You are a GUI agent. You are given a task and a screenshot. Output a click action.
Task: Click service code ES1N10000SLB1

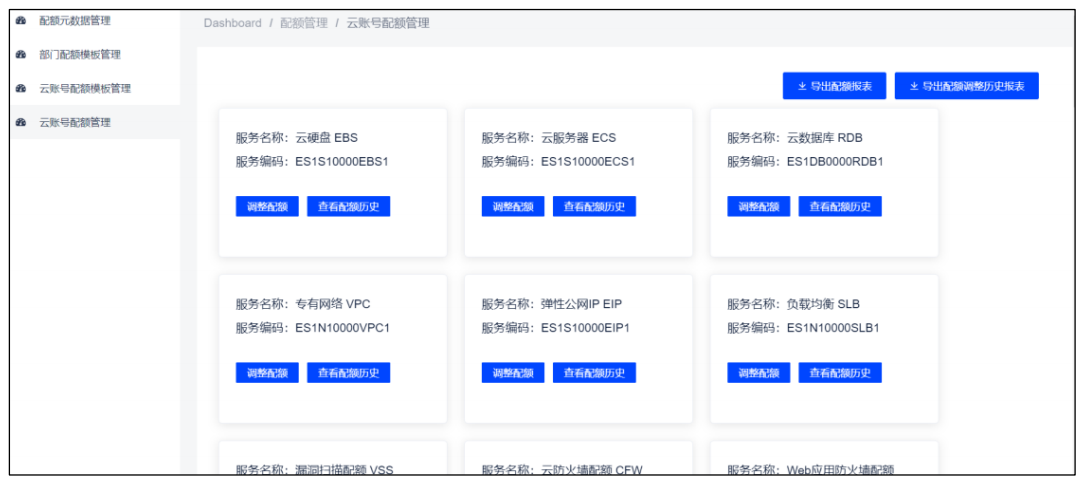point(833,328)
